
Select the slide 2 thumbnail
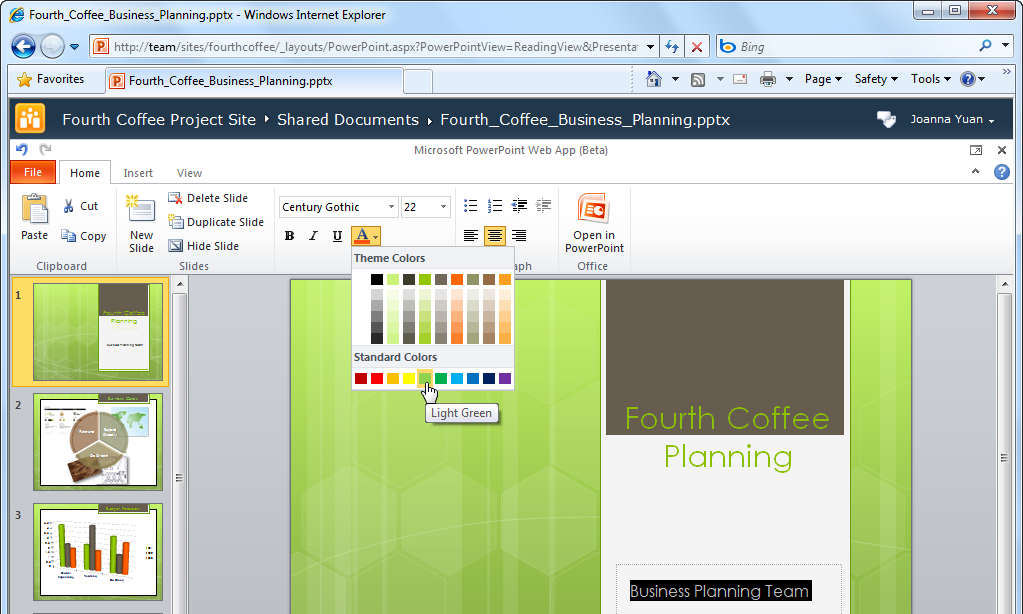pos(98,440)
